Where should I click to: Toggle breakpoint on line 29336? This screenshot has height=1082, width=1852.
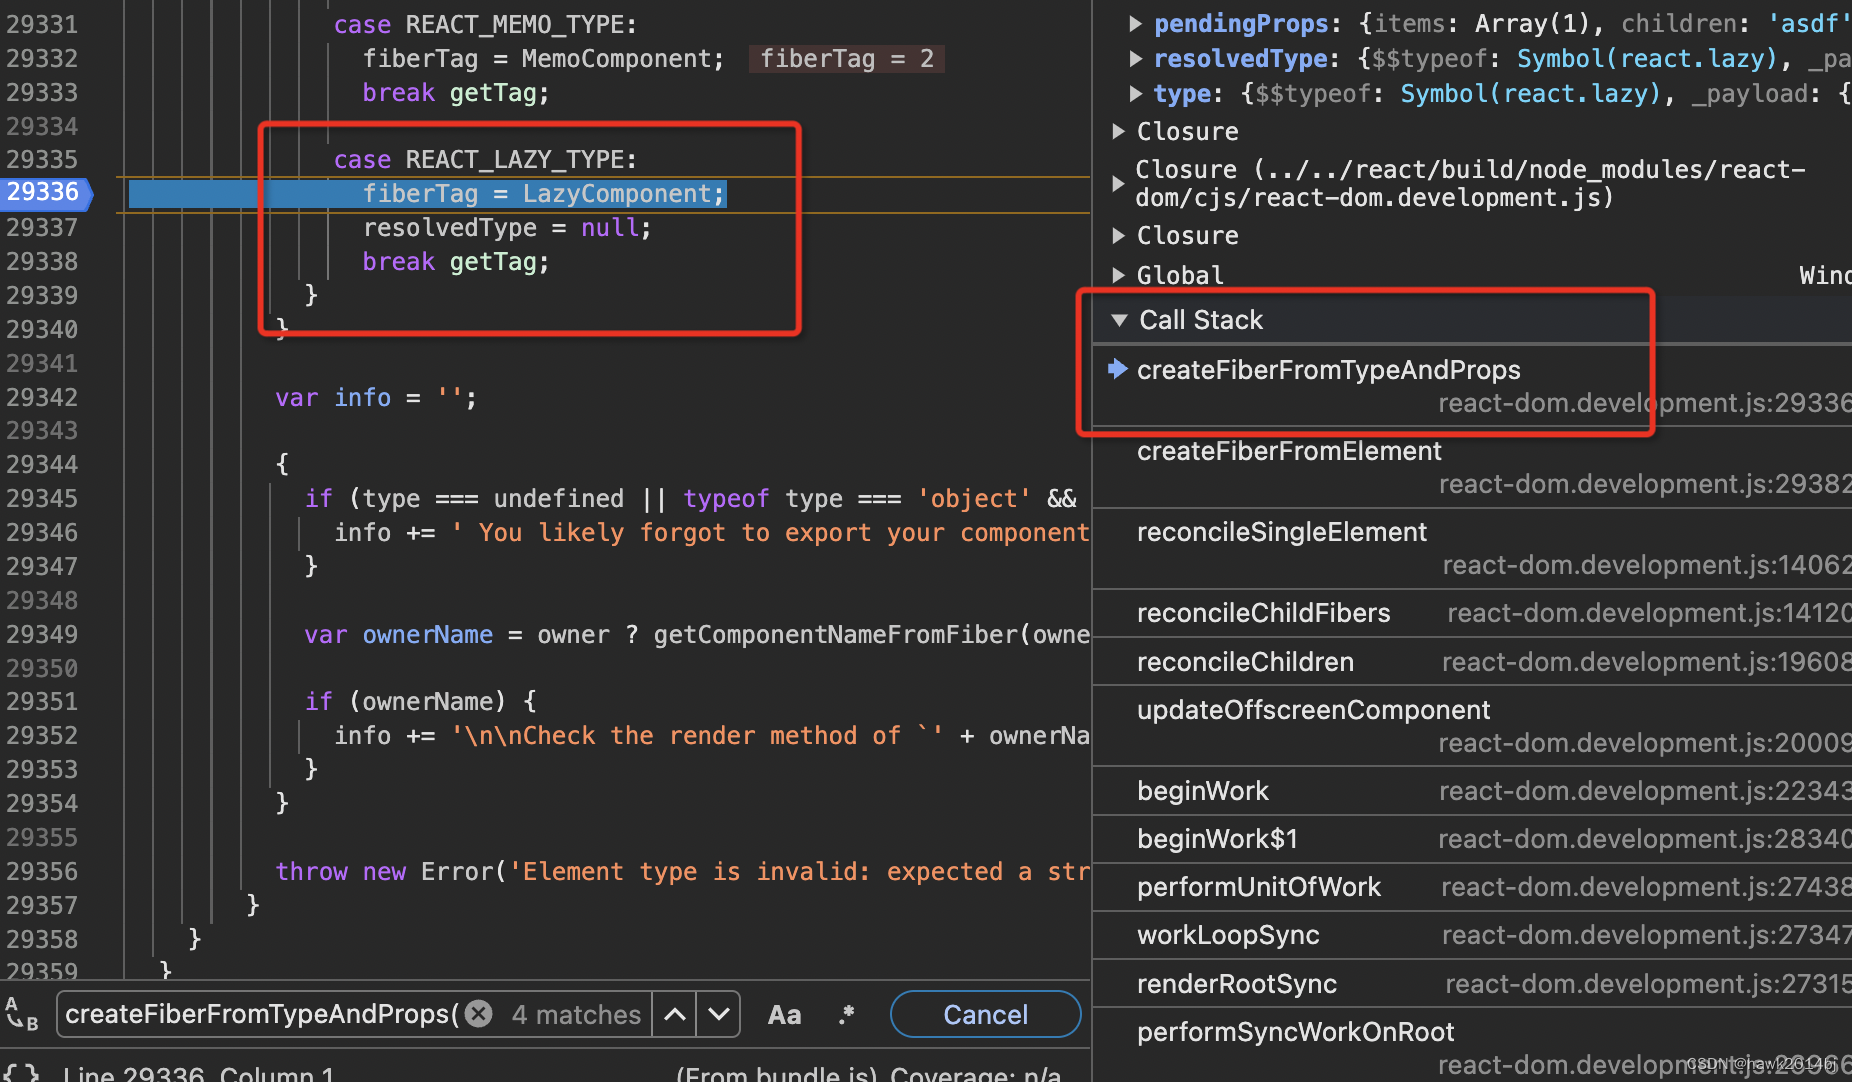point(45,192)
